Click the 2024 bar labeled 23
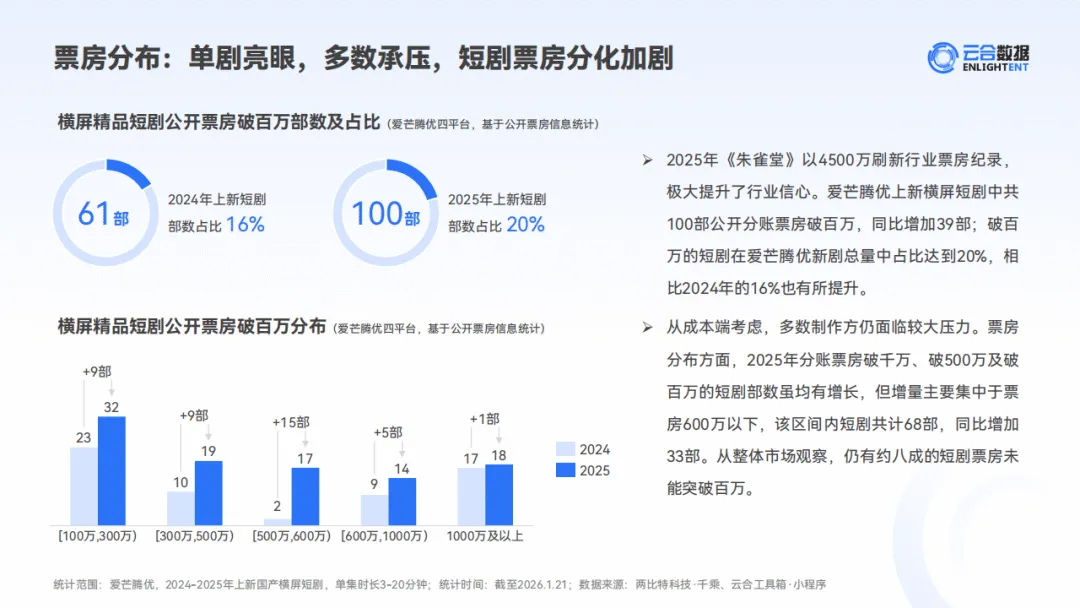Image resolution: width=1080 pixels, height=608 pixels. point(84,486)
